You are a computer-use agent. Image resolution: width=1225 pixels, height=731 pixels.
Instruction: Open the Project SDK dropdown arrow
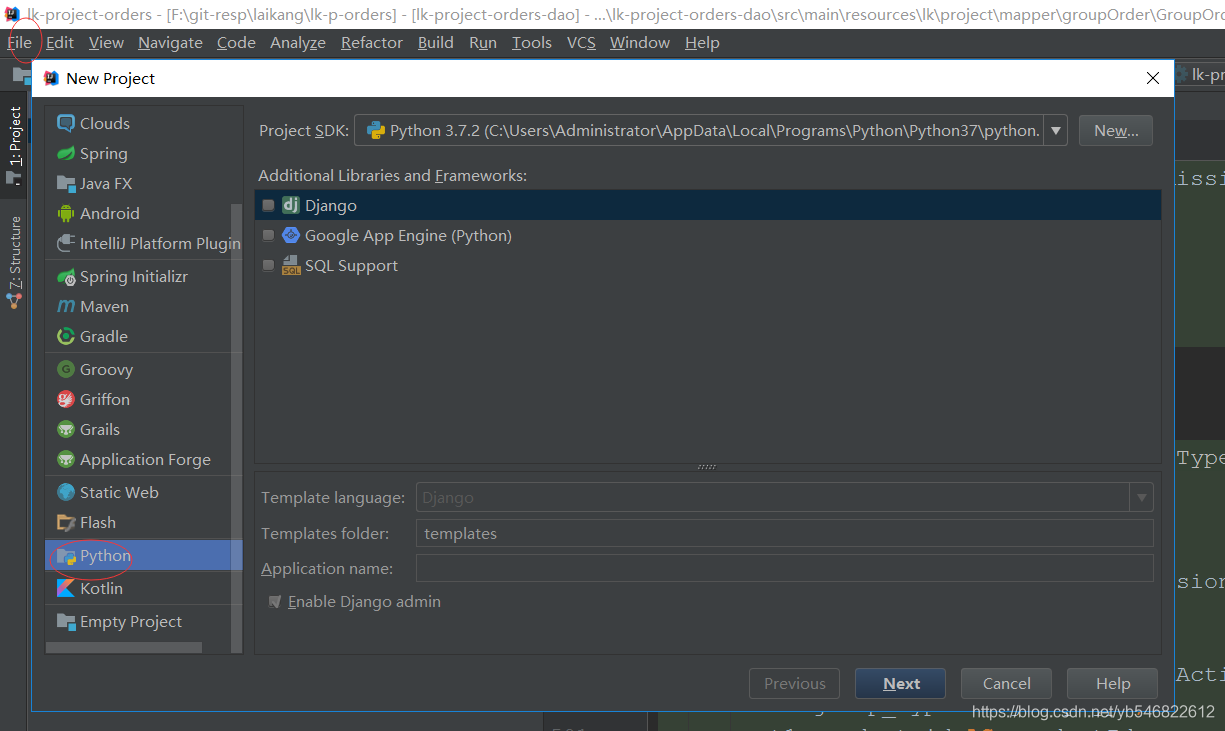pyautogui.click(x=1056, y=131)
